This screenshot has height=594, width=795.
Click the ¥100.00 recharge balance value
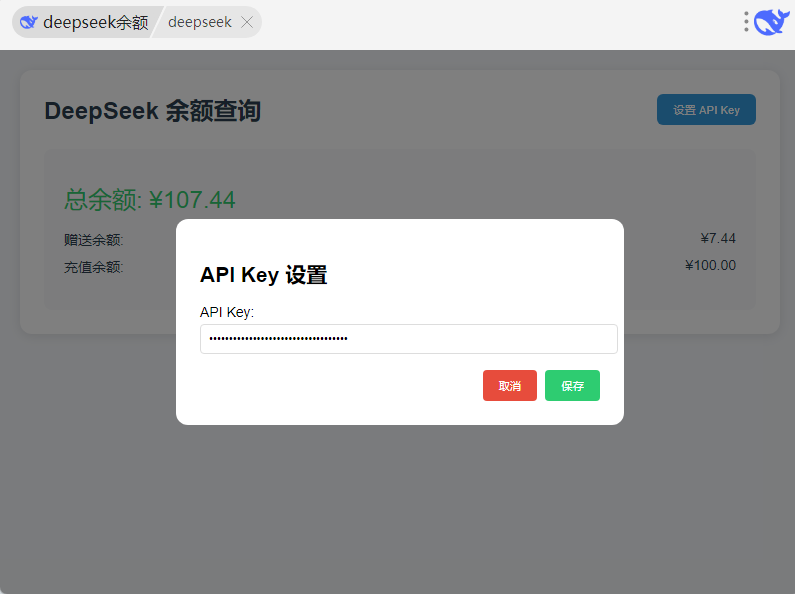(710, 265)
